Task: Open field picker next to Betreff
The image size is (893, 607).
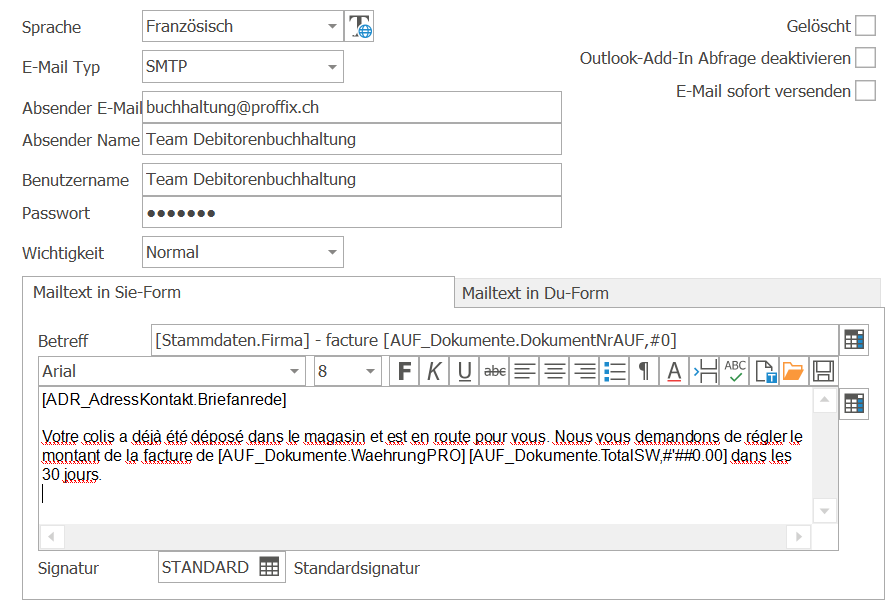Action: click(x=854, y=340)
